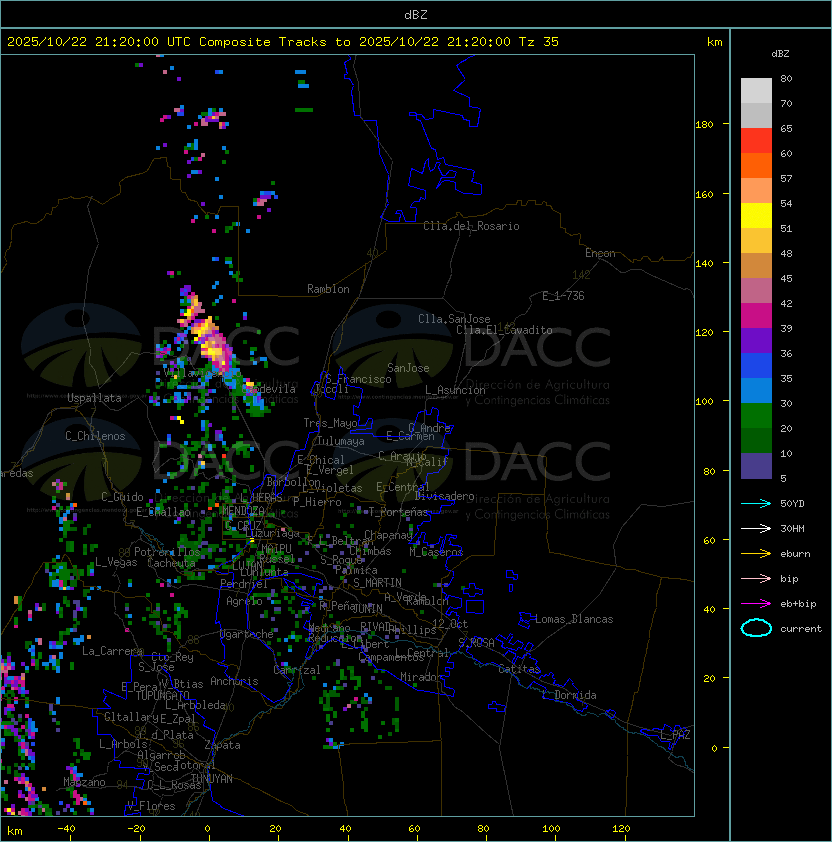Click the 'Tulumaya' map label
The height and width of the screenshot is (842, 832).
[x=341, y=441]
